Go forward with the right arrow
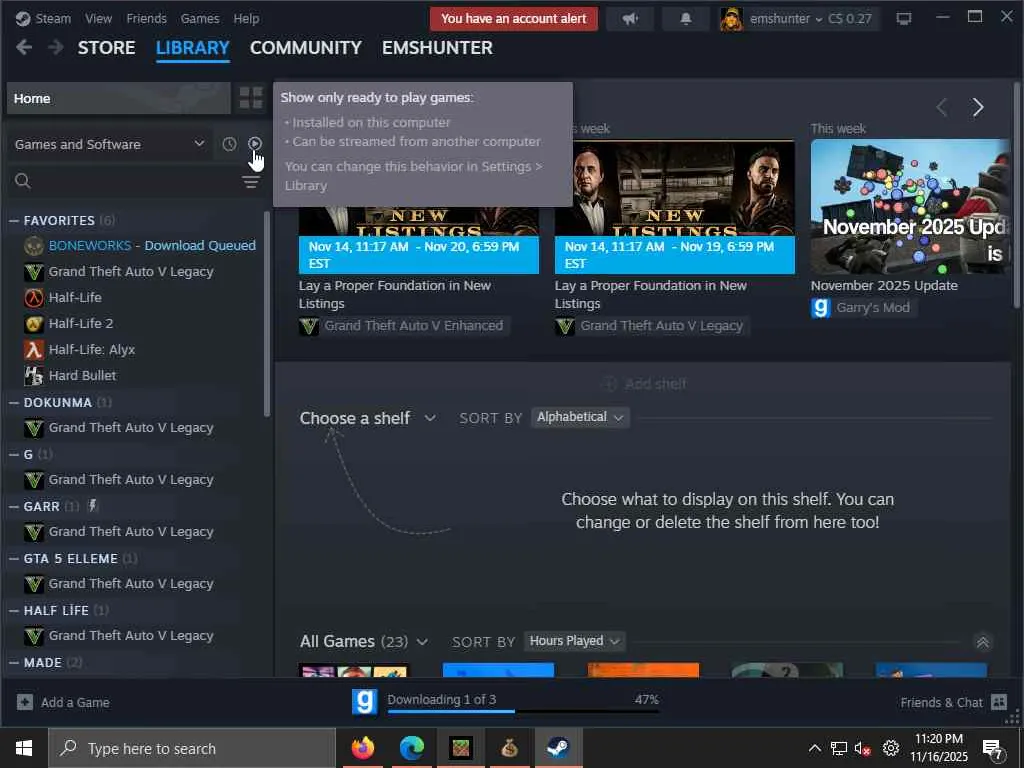The width and height of the screenshot is (1024, 768). pyautogui.click(x=56, y=47)
